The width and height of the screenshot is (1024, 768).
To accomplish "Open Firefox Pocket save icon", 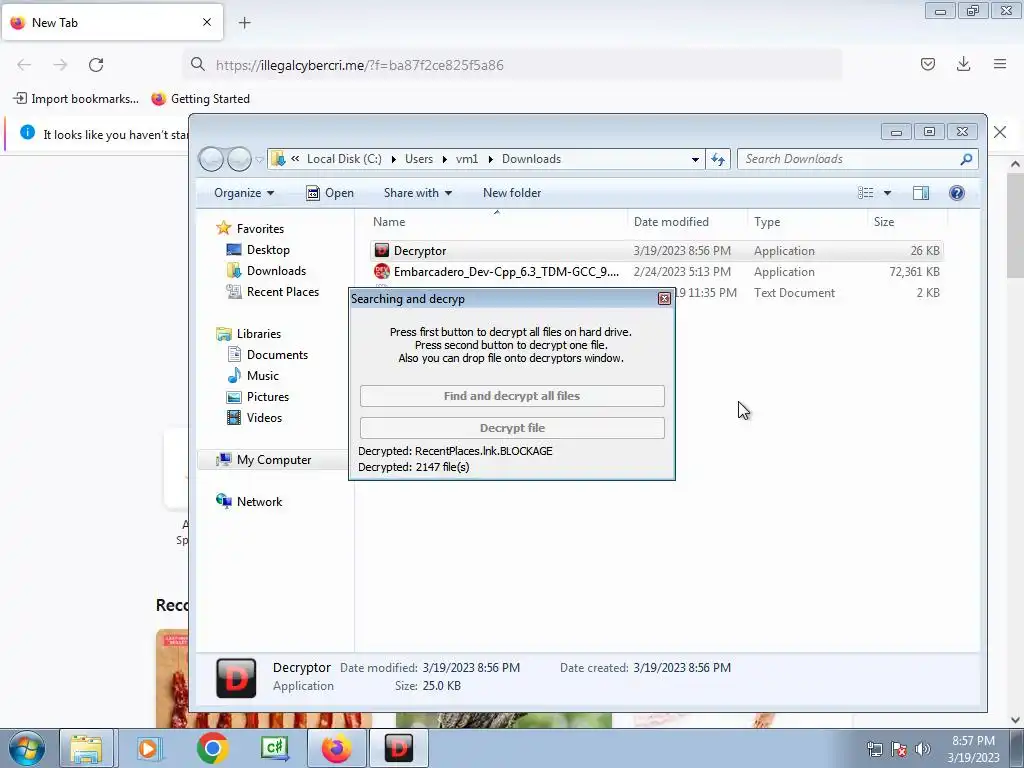I will [927, 64].
